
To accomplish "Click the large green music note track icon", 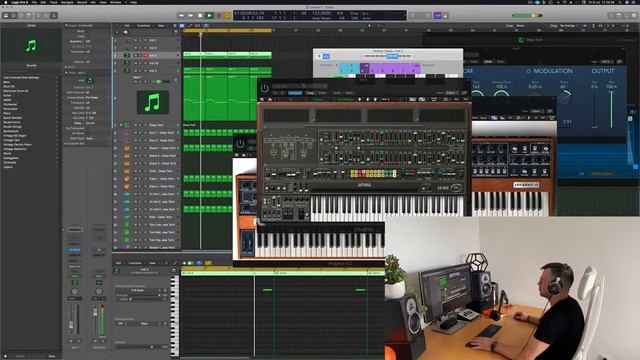I will click(x=153, y=102).
